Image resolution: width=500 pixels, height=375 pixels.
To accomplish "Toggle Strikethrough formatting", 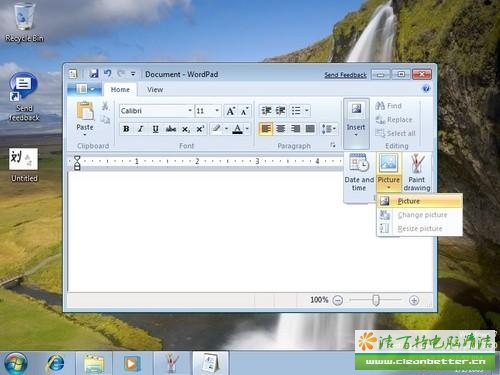I will pyautogui.click(x=171, y=129).
